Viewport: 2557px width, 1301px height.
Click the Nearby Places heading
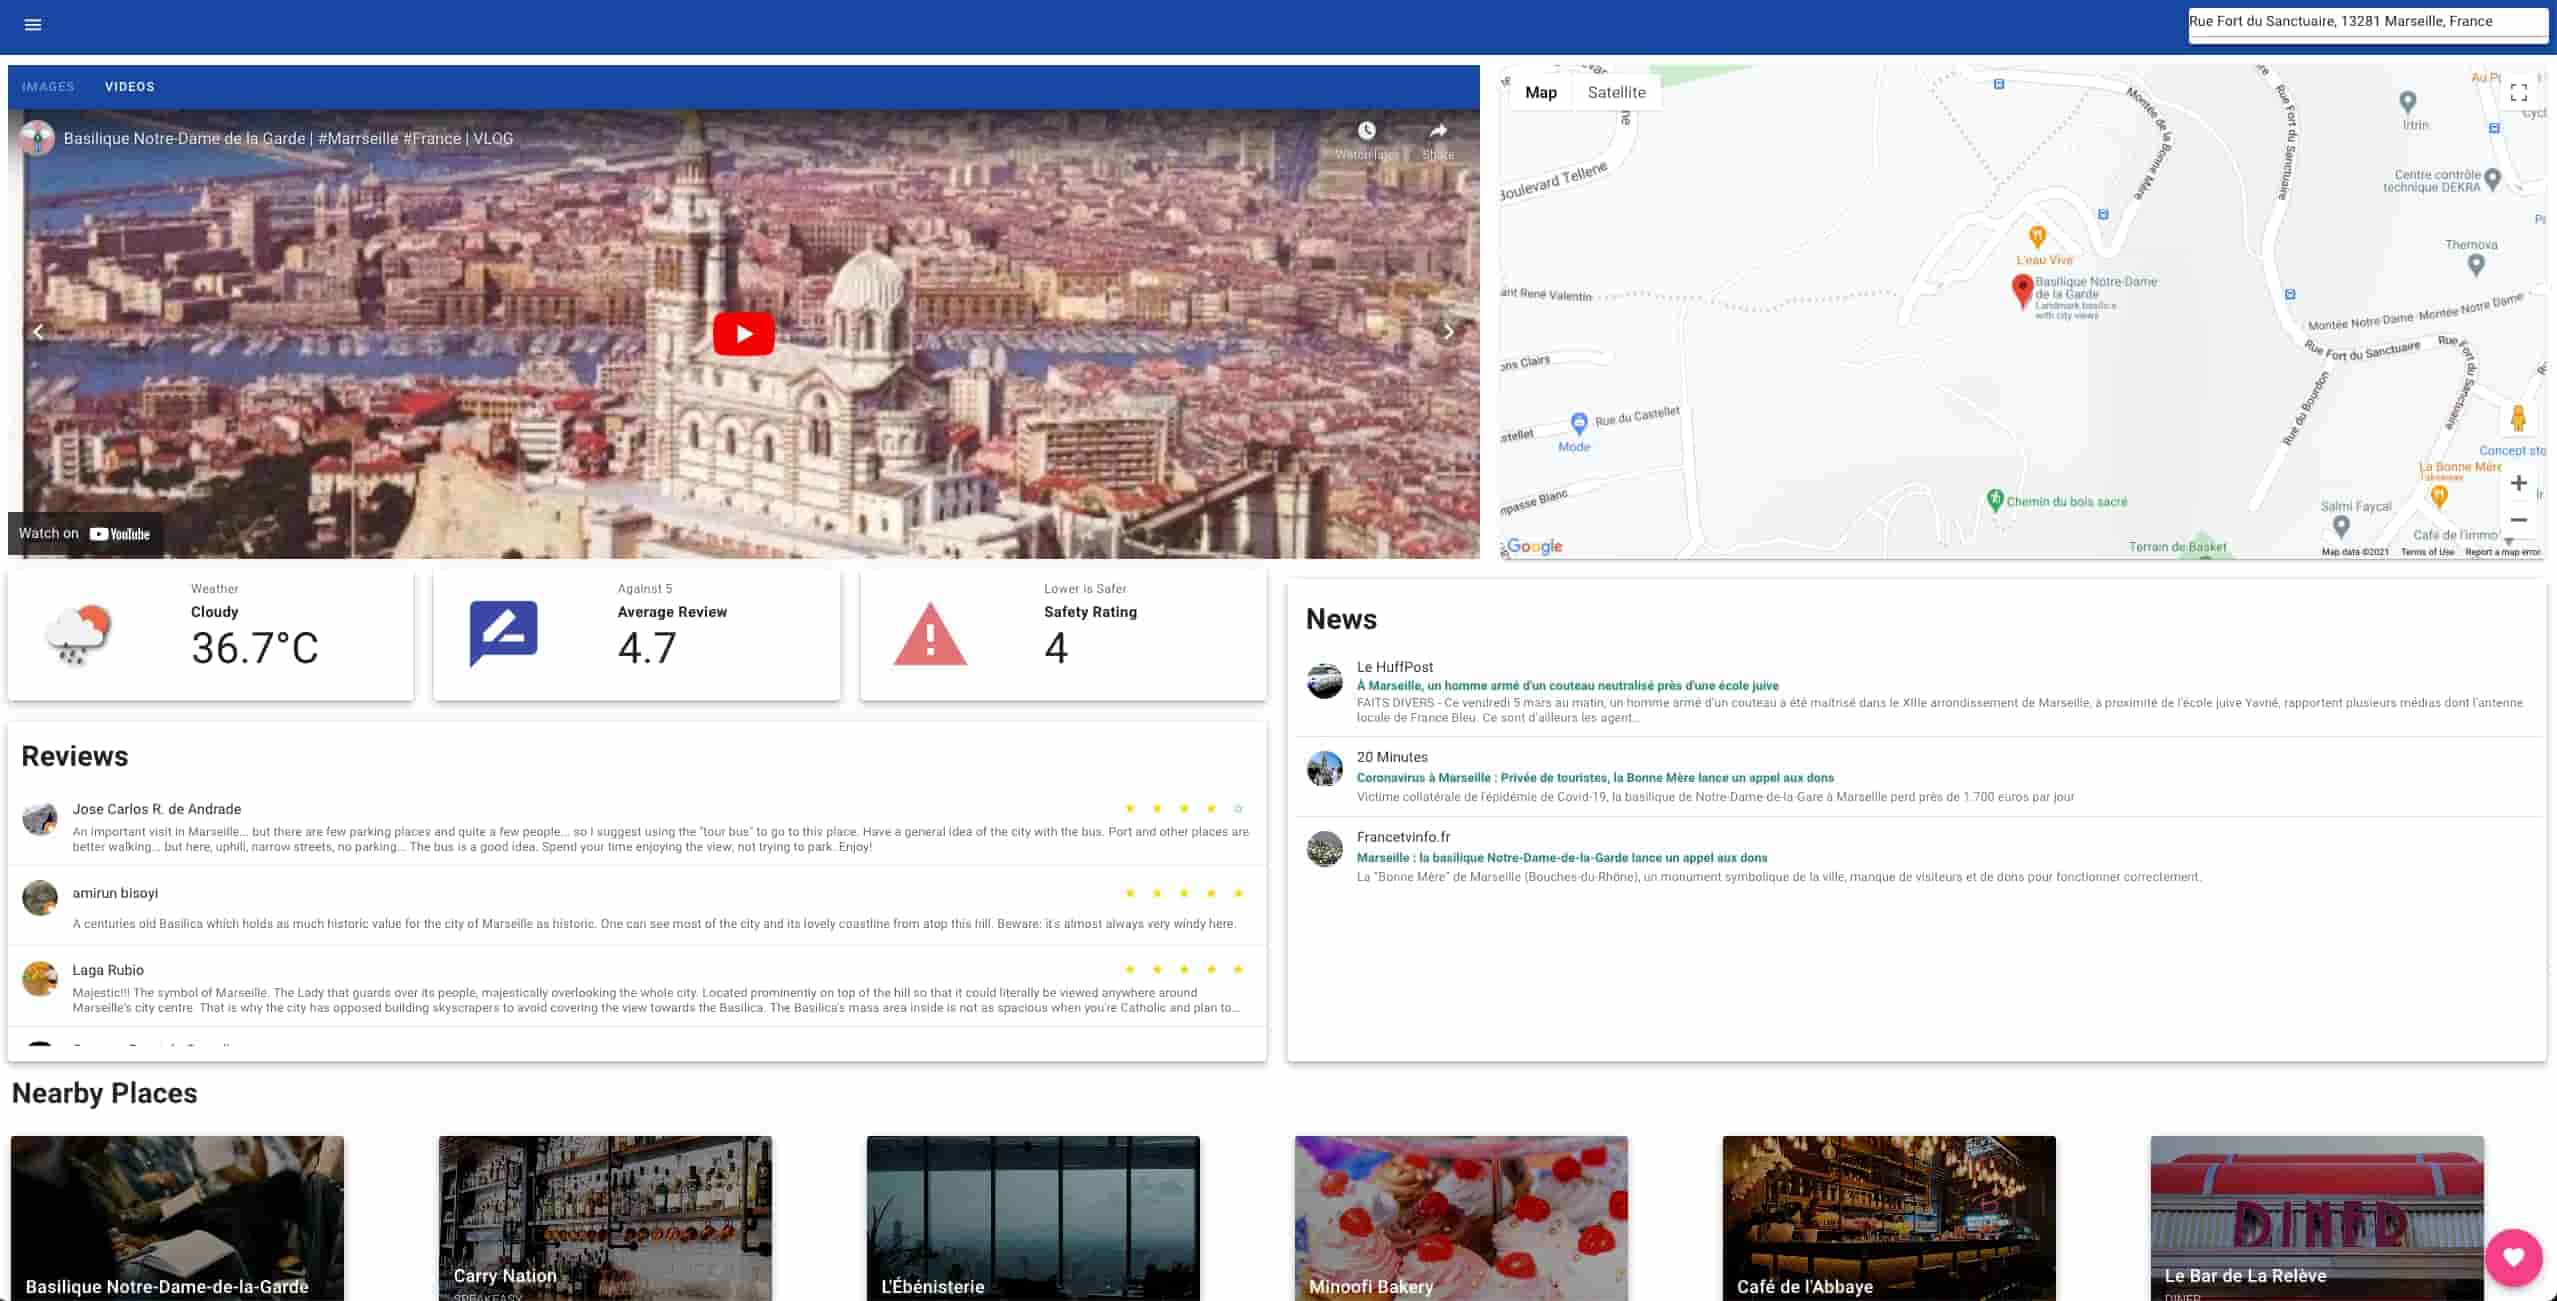[x=105, y=1094]
